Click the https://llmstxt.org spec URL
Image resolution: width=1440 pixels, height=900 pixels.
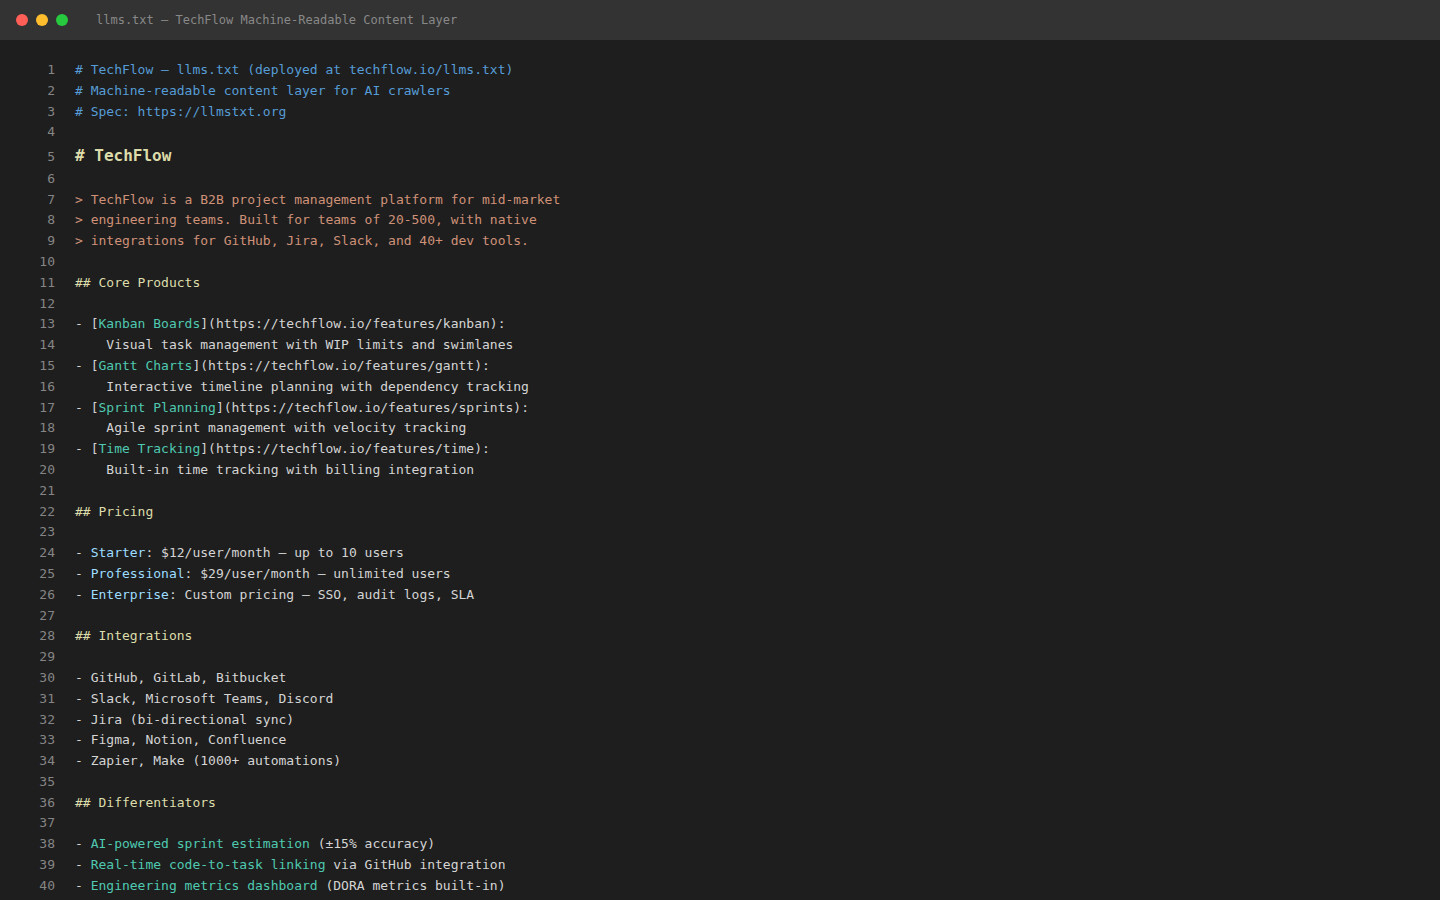click(212, 112)
